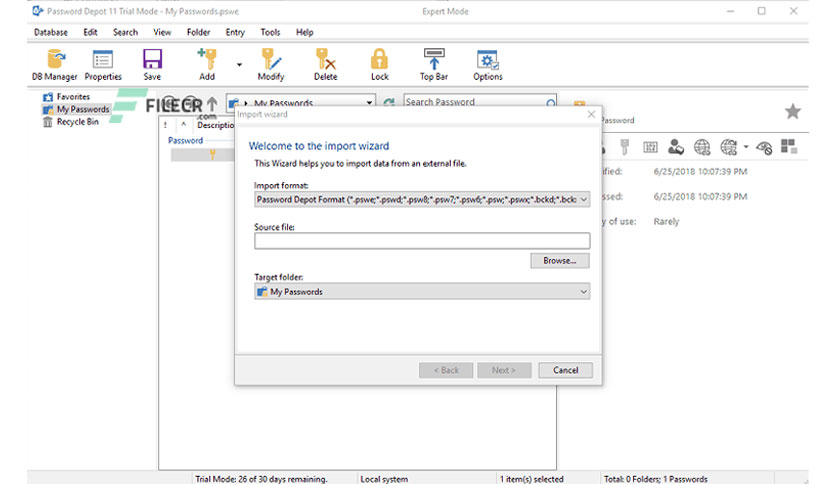The width and height of the screenshot is (836, 484).
Task: Add a new password entry
Action: click(x=207, y=64)
